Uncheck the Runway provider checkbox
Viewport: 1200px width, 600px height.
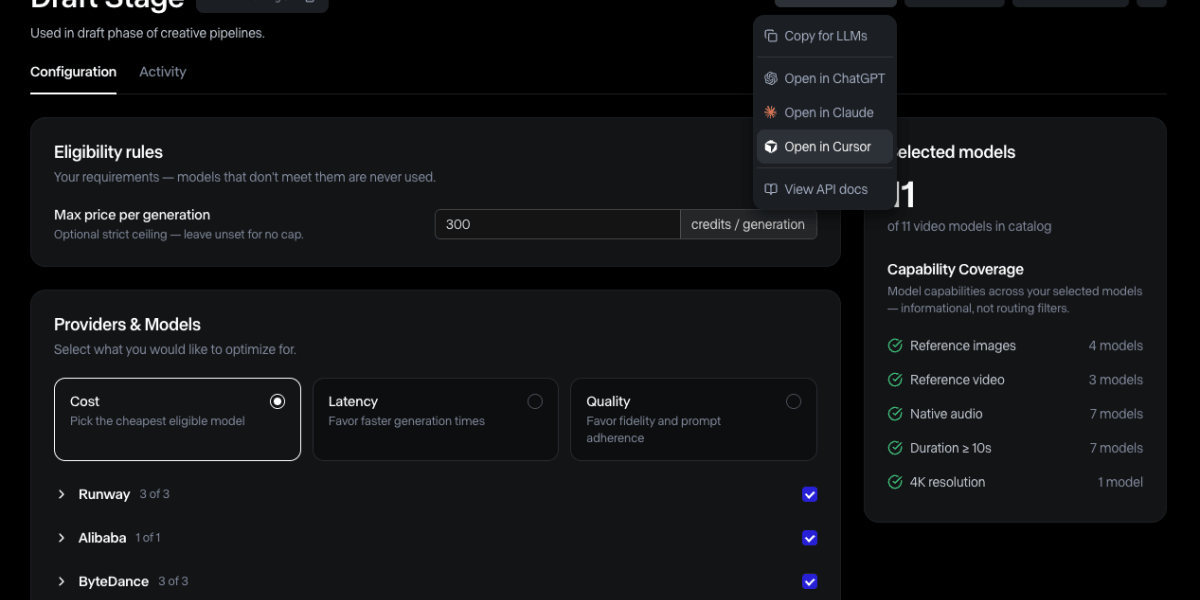tap(810, 494)
